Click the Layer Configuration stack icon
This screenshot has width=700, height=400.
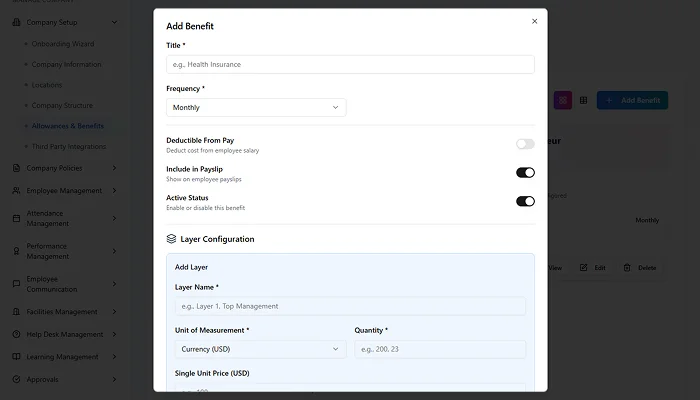click(x=171, y=239)
